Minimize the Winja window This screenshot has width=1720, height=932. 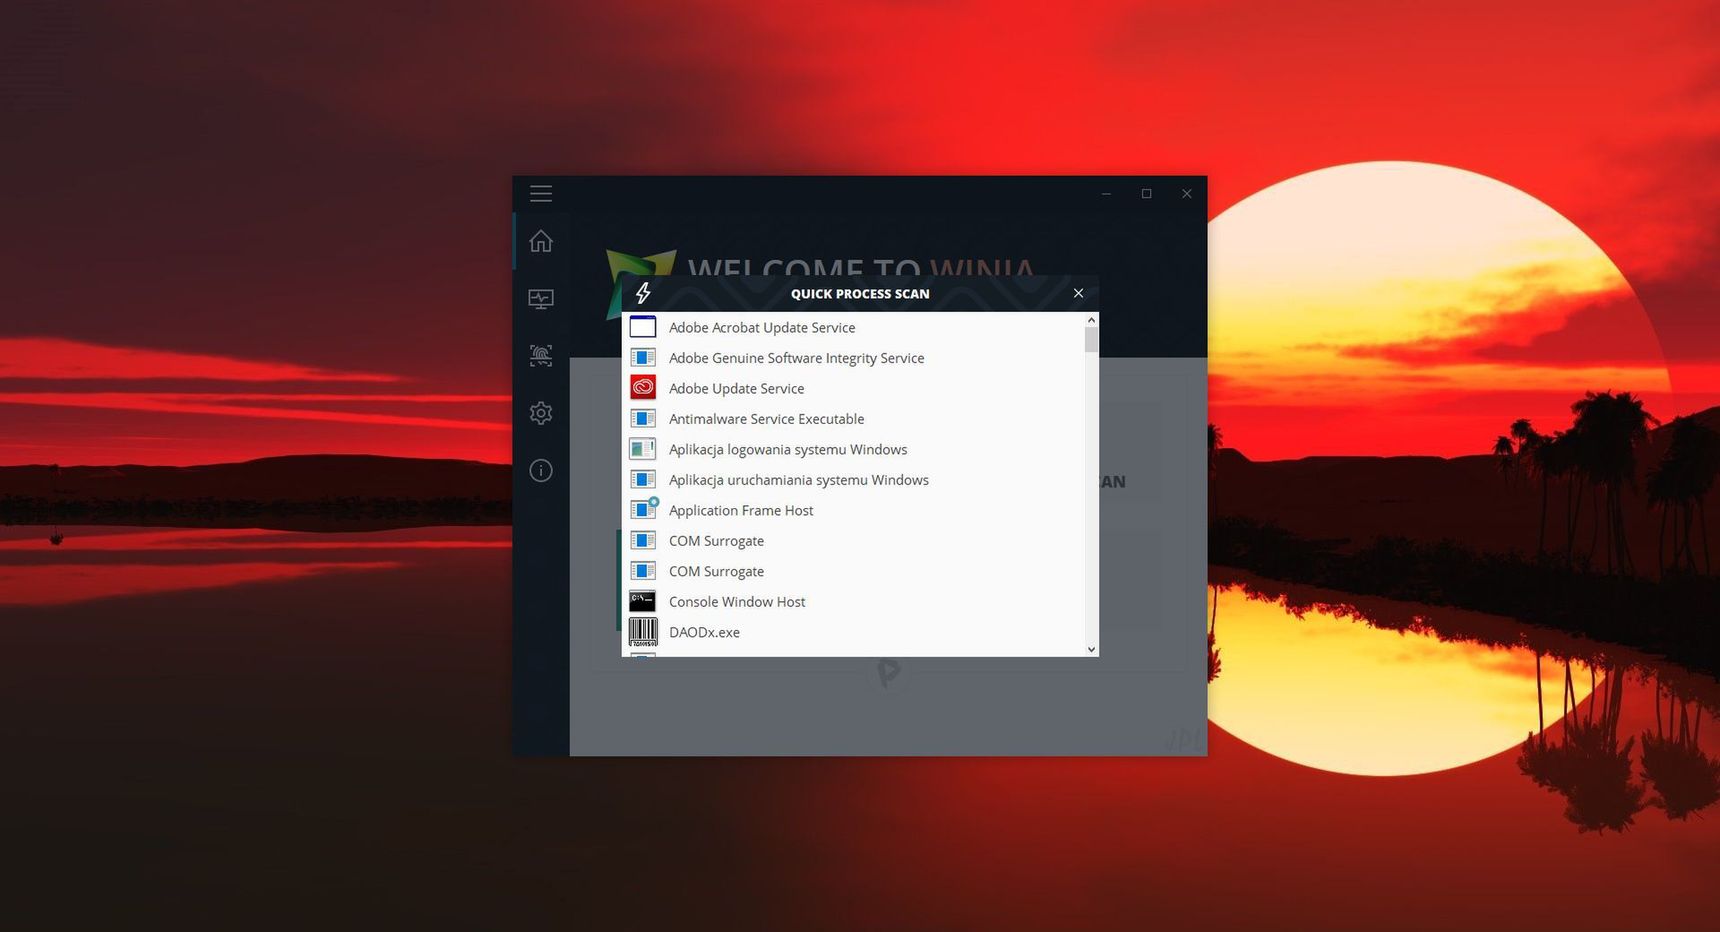(1106, 193)
